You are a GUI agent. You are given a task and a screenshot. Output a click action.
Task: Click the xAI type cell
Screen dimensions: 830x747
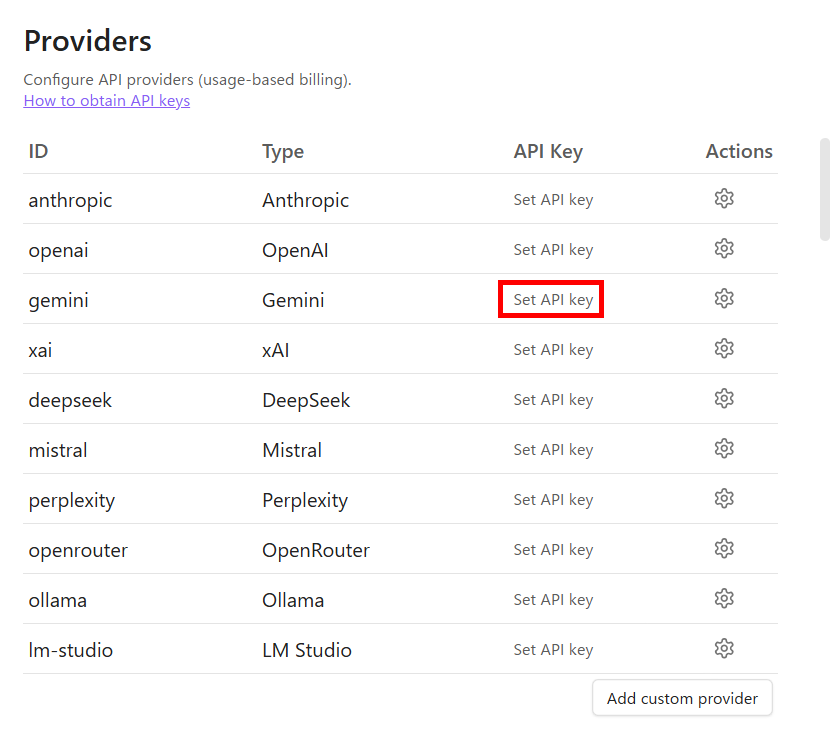click(x=275, y=350)
